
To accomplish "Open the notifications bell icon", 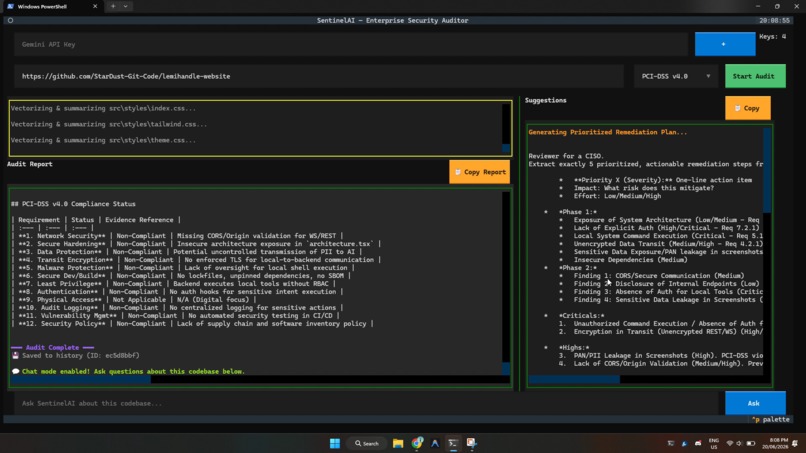I will pyautogui.click(x=795, y=443).
